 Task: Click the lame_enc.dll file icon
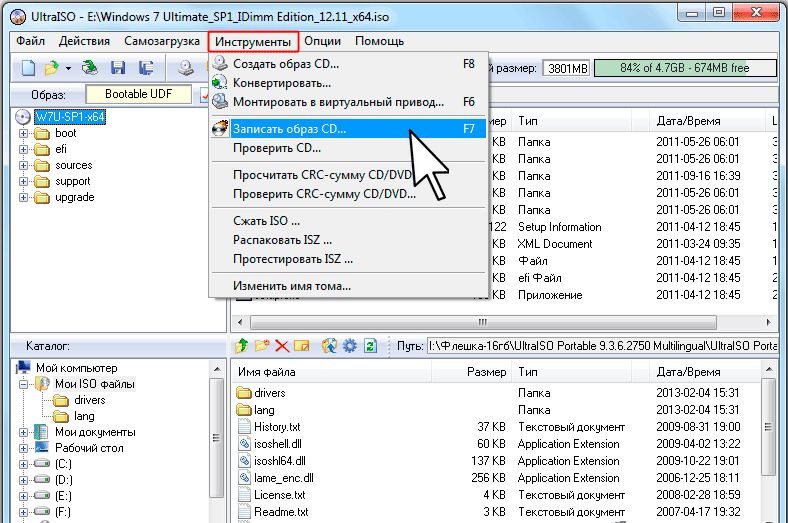[244, 478]
